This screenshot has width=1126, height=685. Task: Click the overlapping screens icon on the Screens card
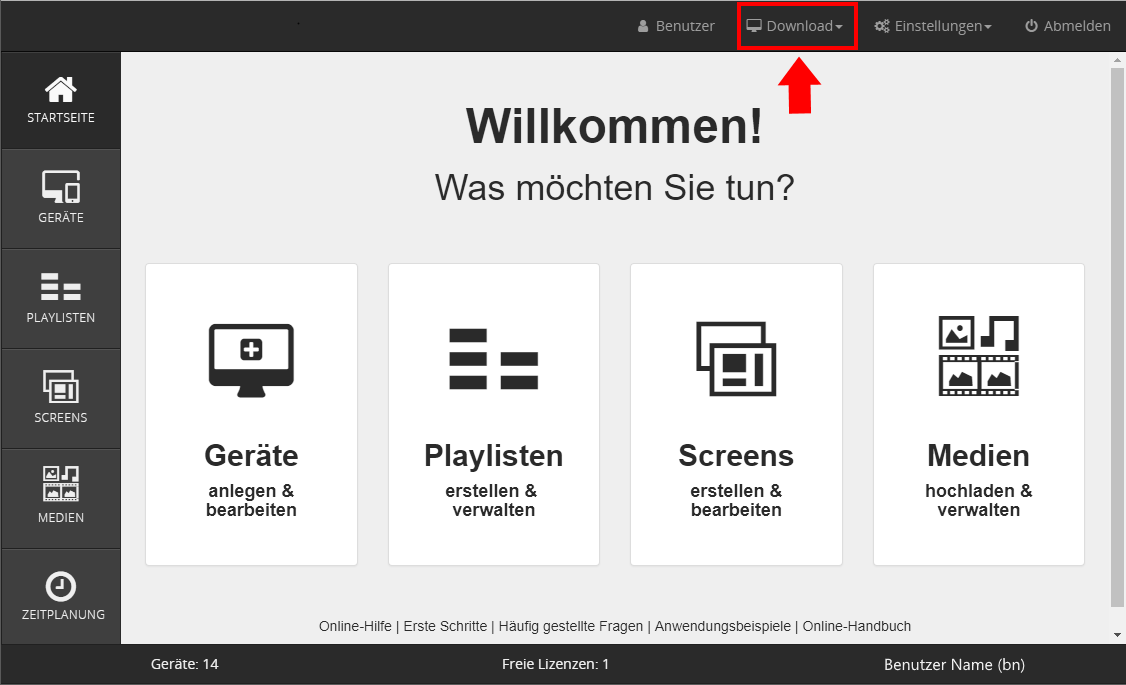click(x=735, y=357)
